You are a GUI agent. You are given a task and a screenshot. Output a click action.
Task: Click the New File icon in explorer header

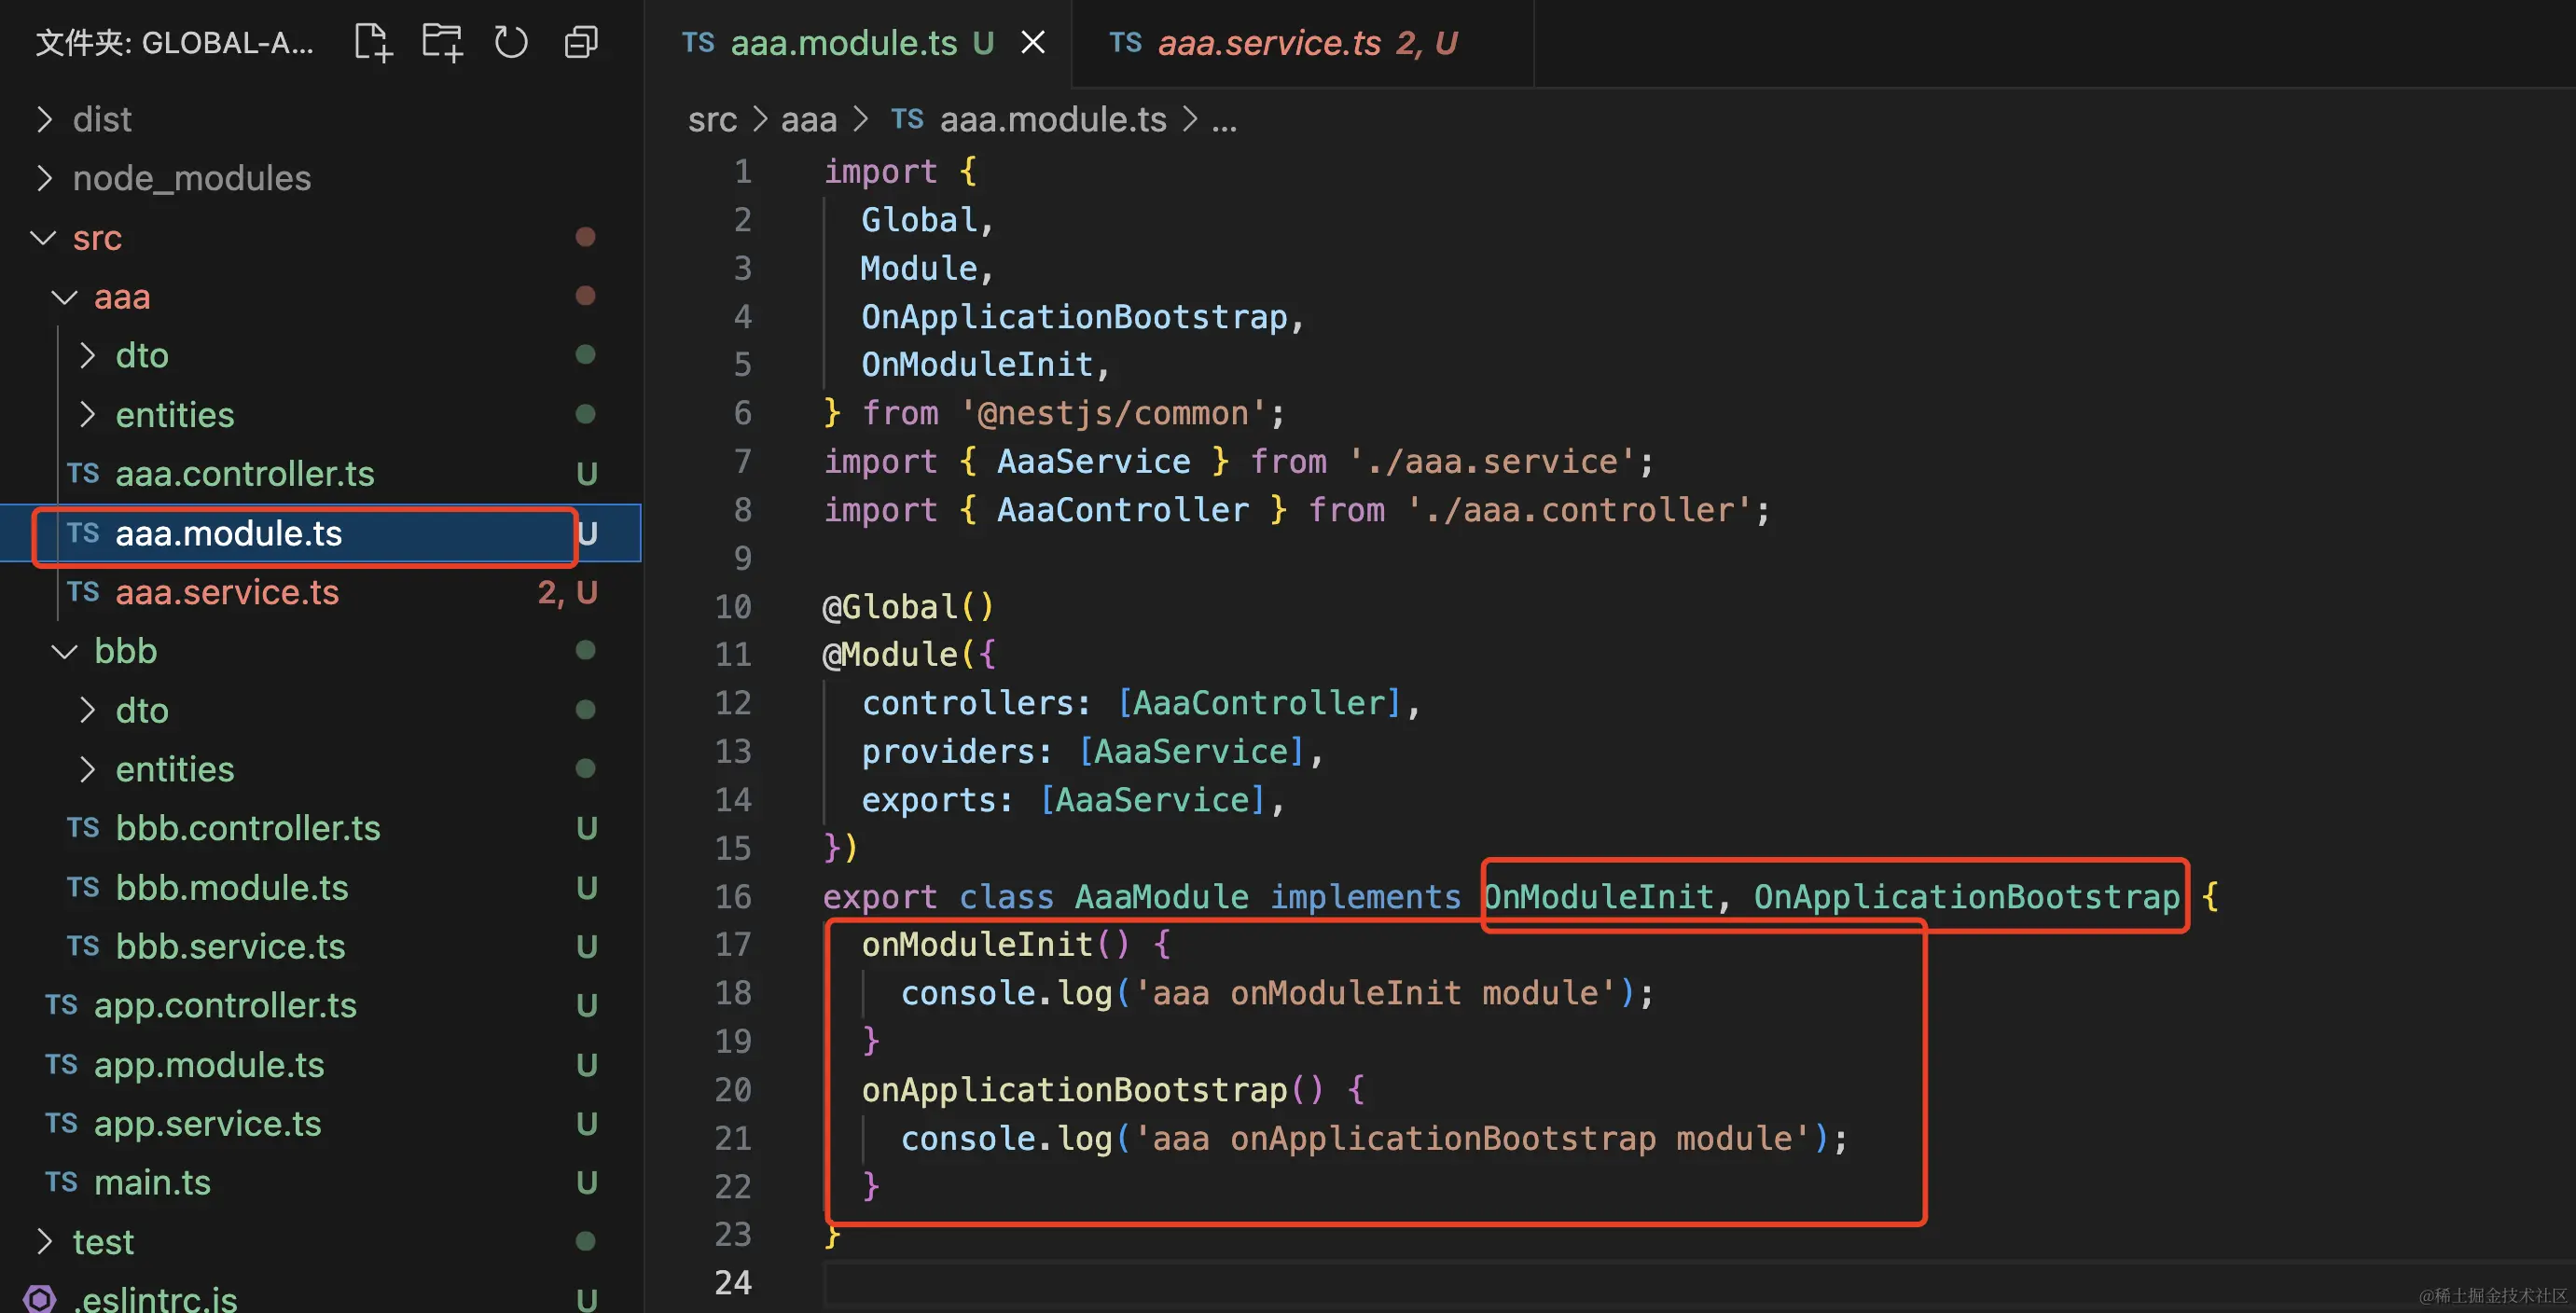(x=373, y=42)
